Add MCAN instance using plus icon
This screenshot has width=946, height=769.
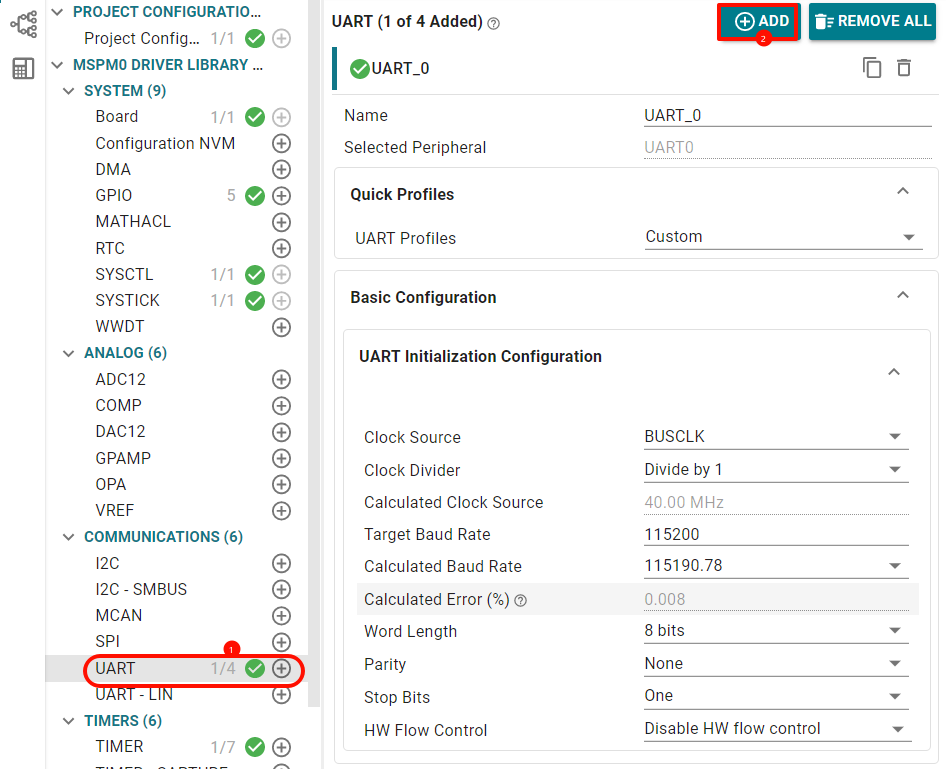[x=281, y=616]
